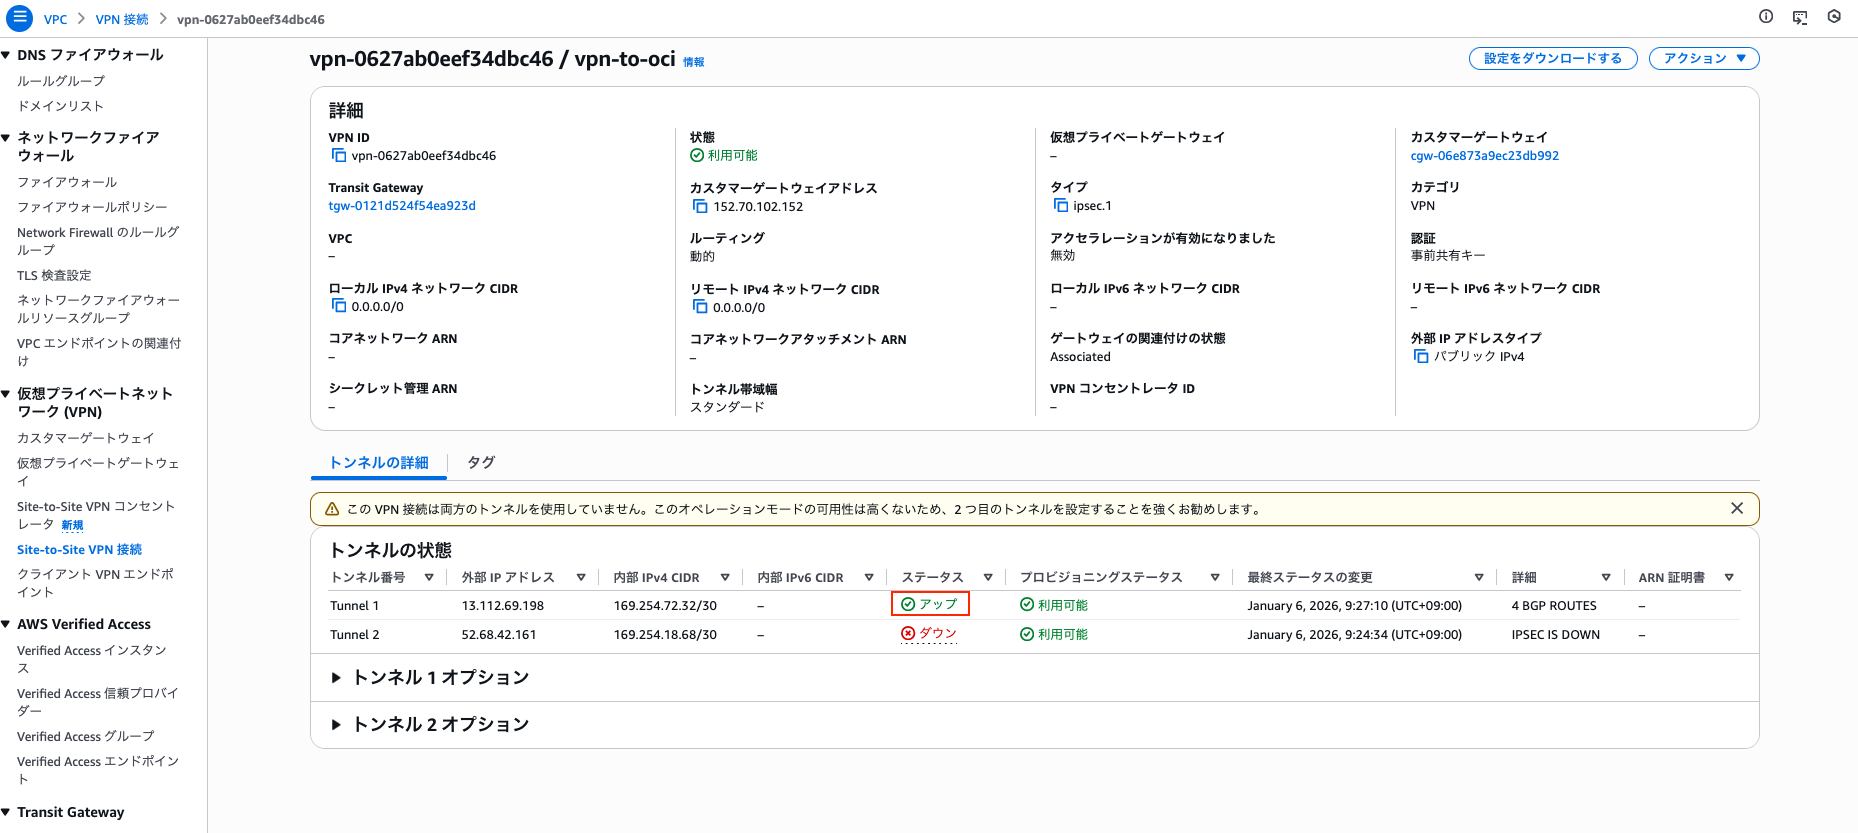Viewport: 1858px width, 833px height.
Task: Click Tunnel 1 利用可能 provisioning status
Action: coord(1054,605)
